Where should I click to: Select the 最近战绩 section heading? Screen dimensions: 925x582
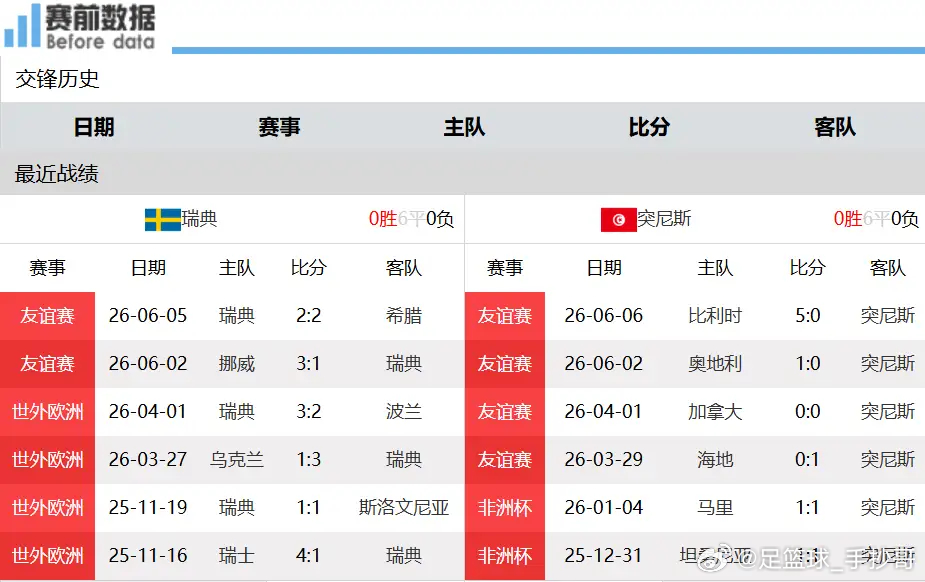tap(57, 174)
